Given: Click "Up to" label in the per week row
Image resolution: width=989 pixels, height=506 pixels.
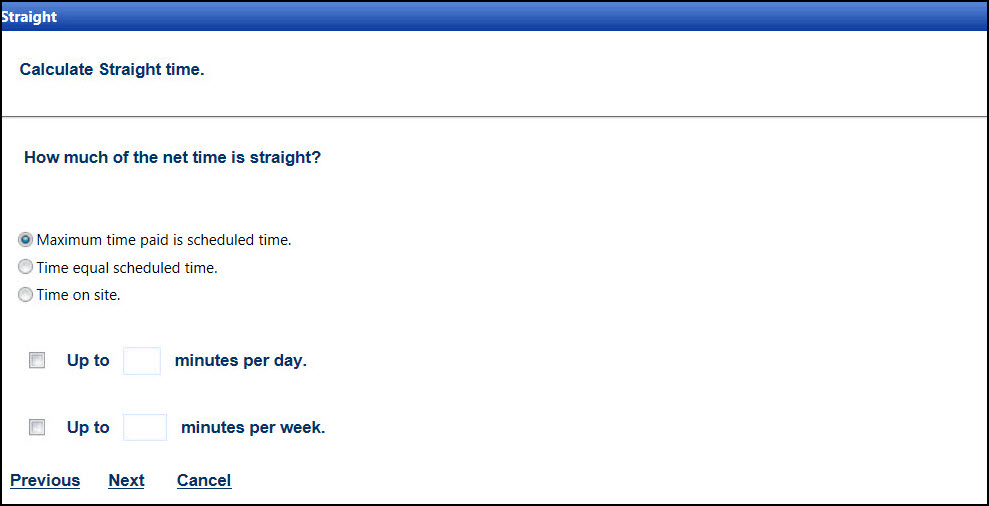Looking at the screenshot, I should click(88, 428).
